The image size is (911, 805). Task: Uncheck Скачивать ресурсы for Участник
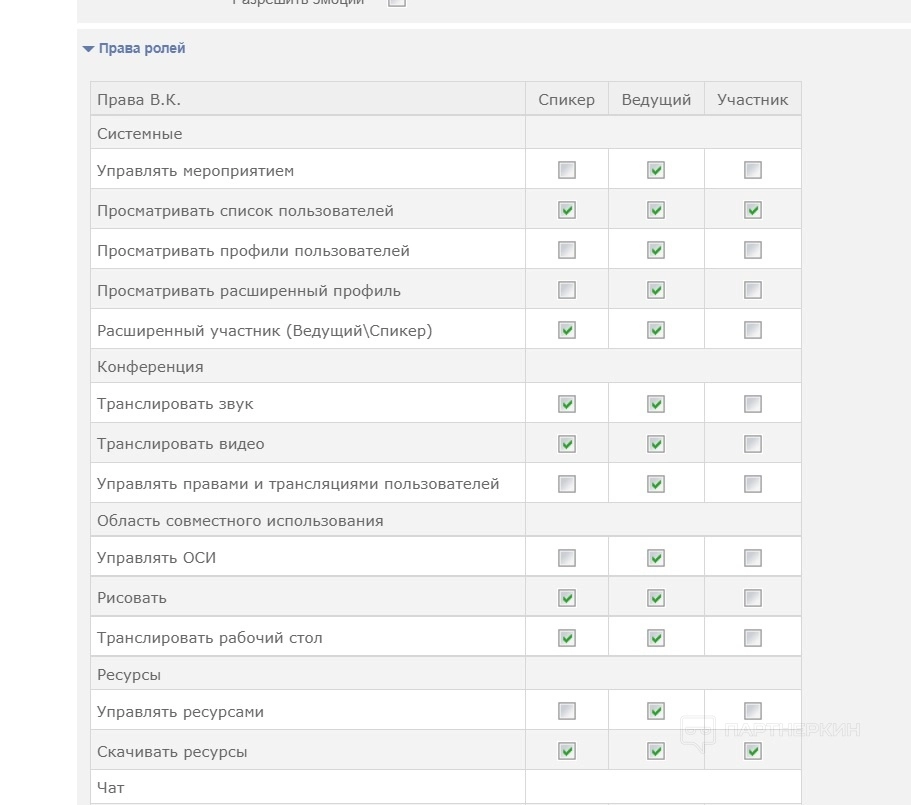tap(753, 751)
